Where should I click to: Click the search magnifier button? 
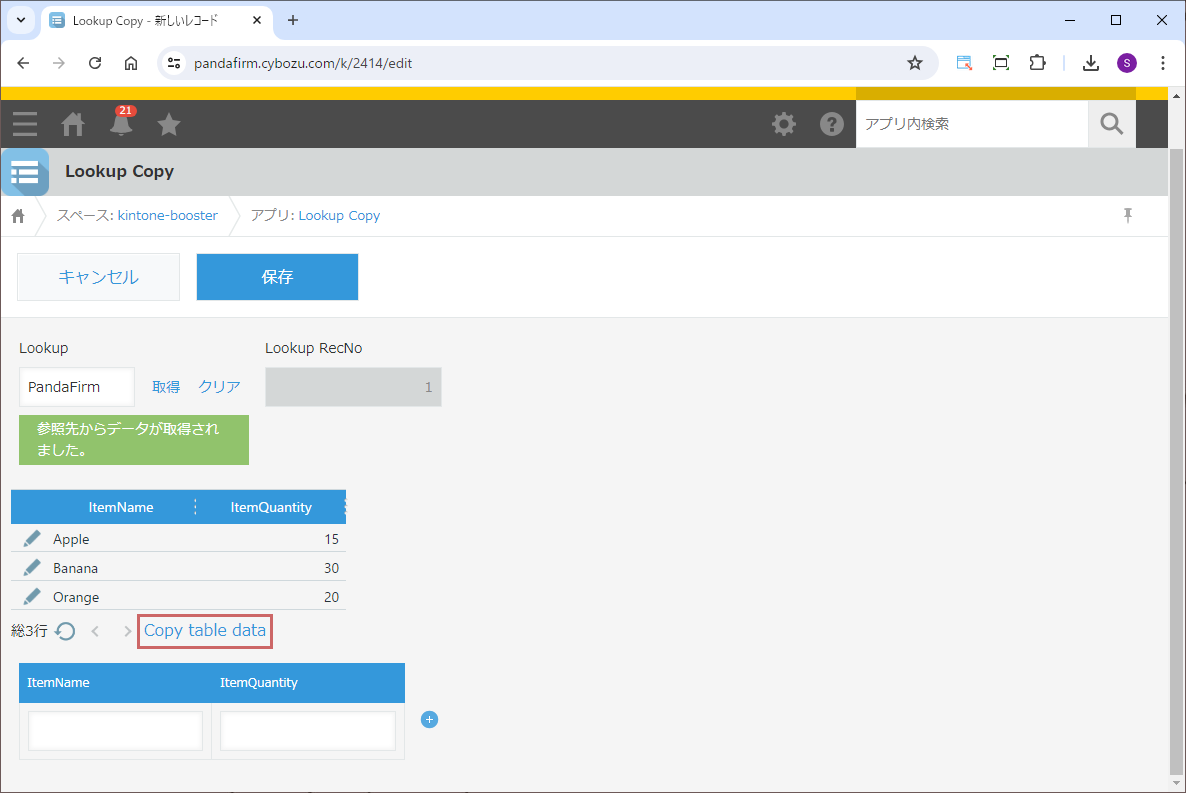[1111, 124]
